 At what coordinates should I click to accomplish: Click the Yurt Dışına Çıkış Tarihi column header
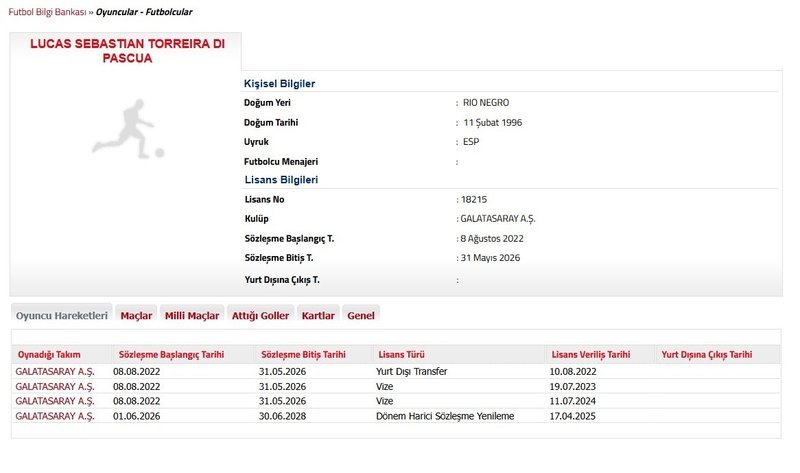(x=707, y=355)
